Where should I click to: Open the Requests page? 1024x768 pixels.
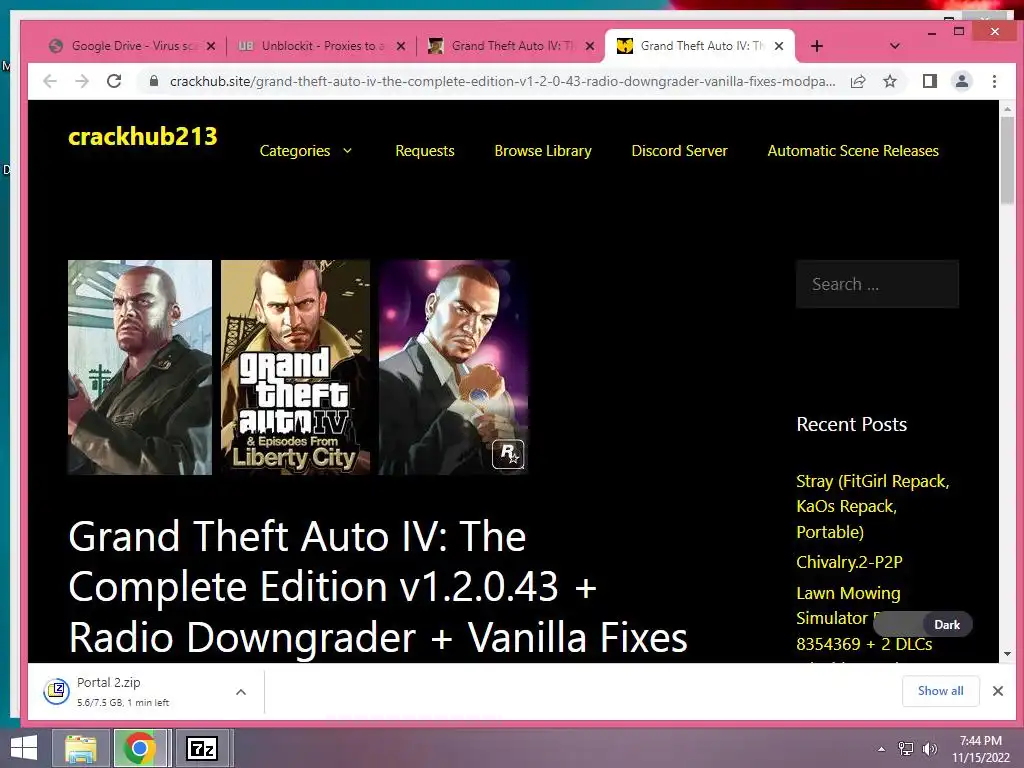[424, 151]
